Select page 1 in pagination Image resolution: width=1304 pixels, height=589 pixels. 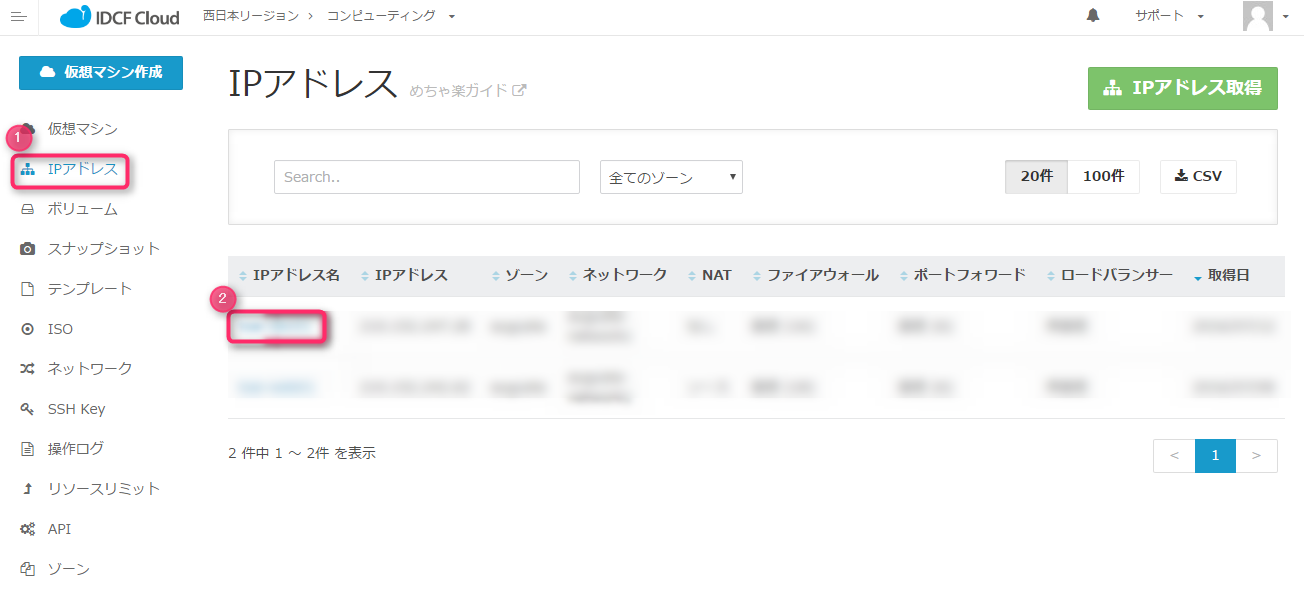(1215, 456)
